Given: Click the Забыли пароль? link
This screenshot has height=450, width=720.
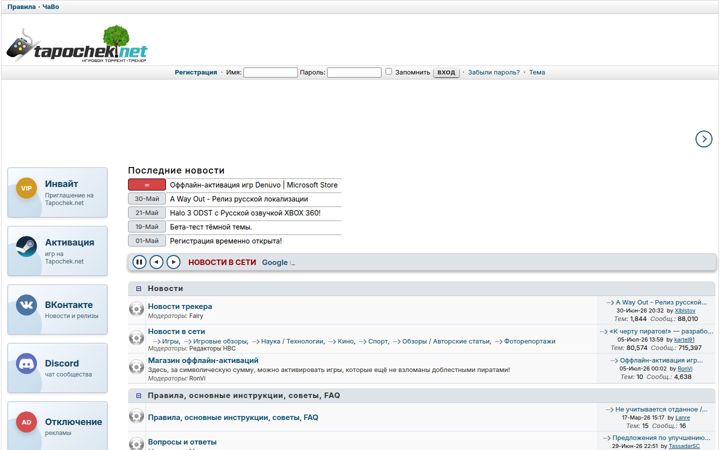Looking at the screenshot, I should pyautogui.click(x=494, y=72).
